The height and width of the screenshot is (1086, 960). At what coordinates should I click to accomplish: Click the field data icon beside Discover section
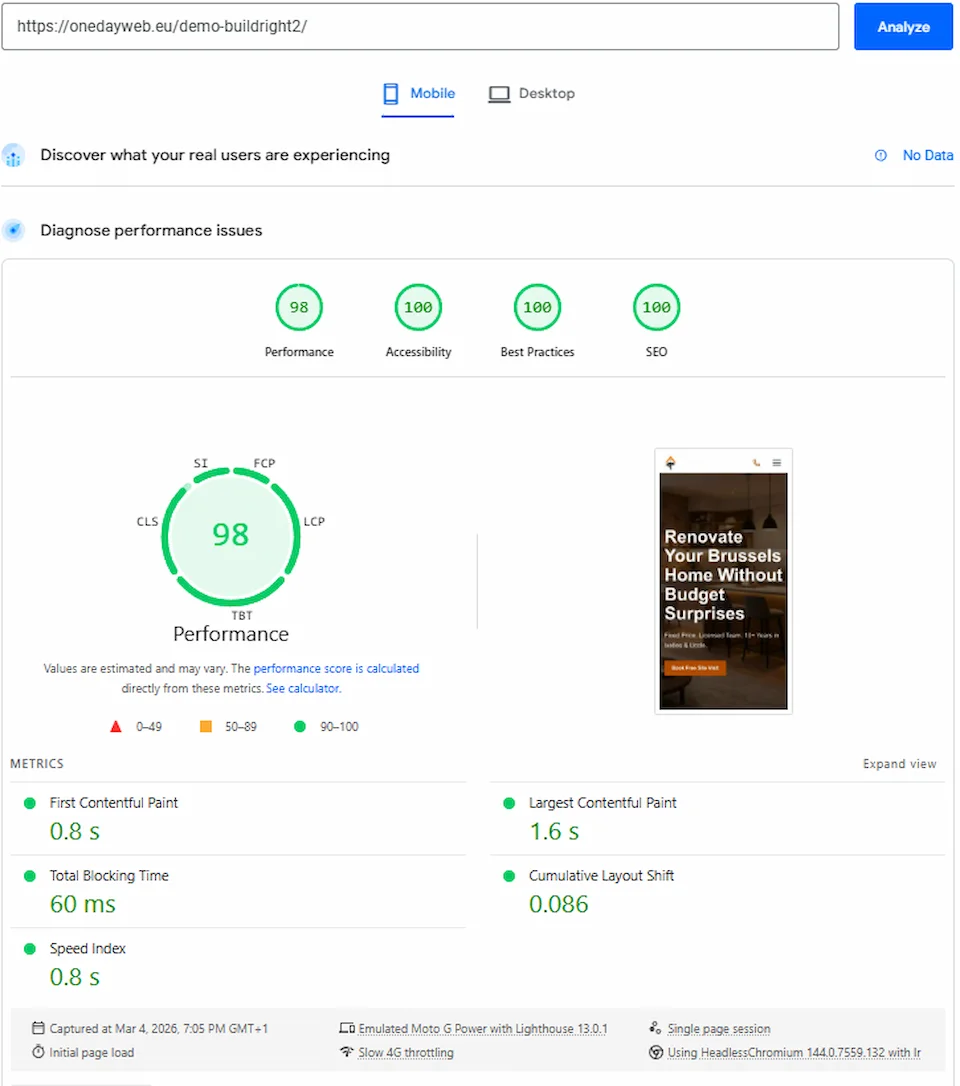coord(14,155)
